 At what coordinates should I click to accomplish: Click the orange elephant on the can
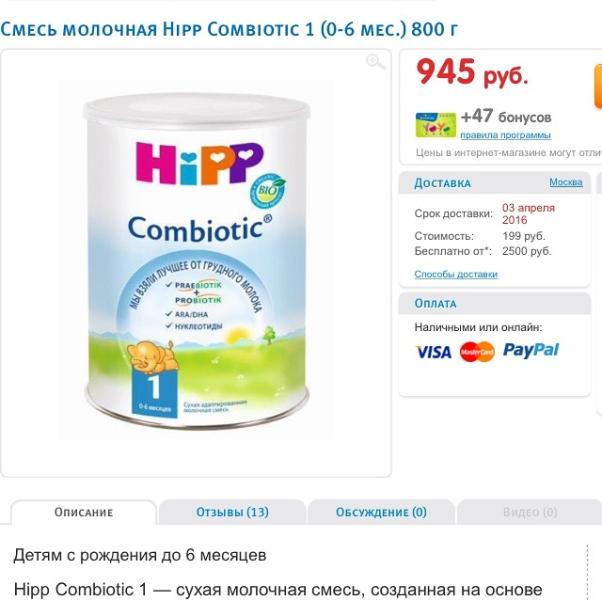pos(151,357)
